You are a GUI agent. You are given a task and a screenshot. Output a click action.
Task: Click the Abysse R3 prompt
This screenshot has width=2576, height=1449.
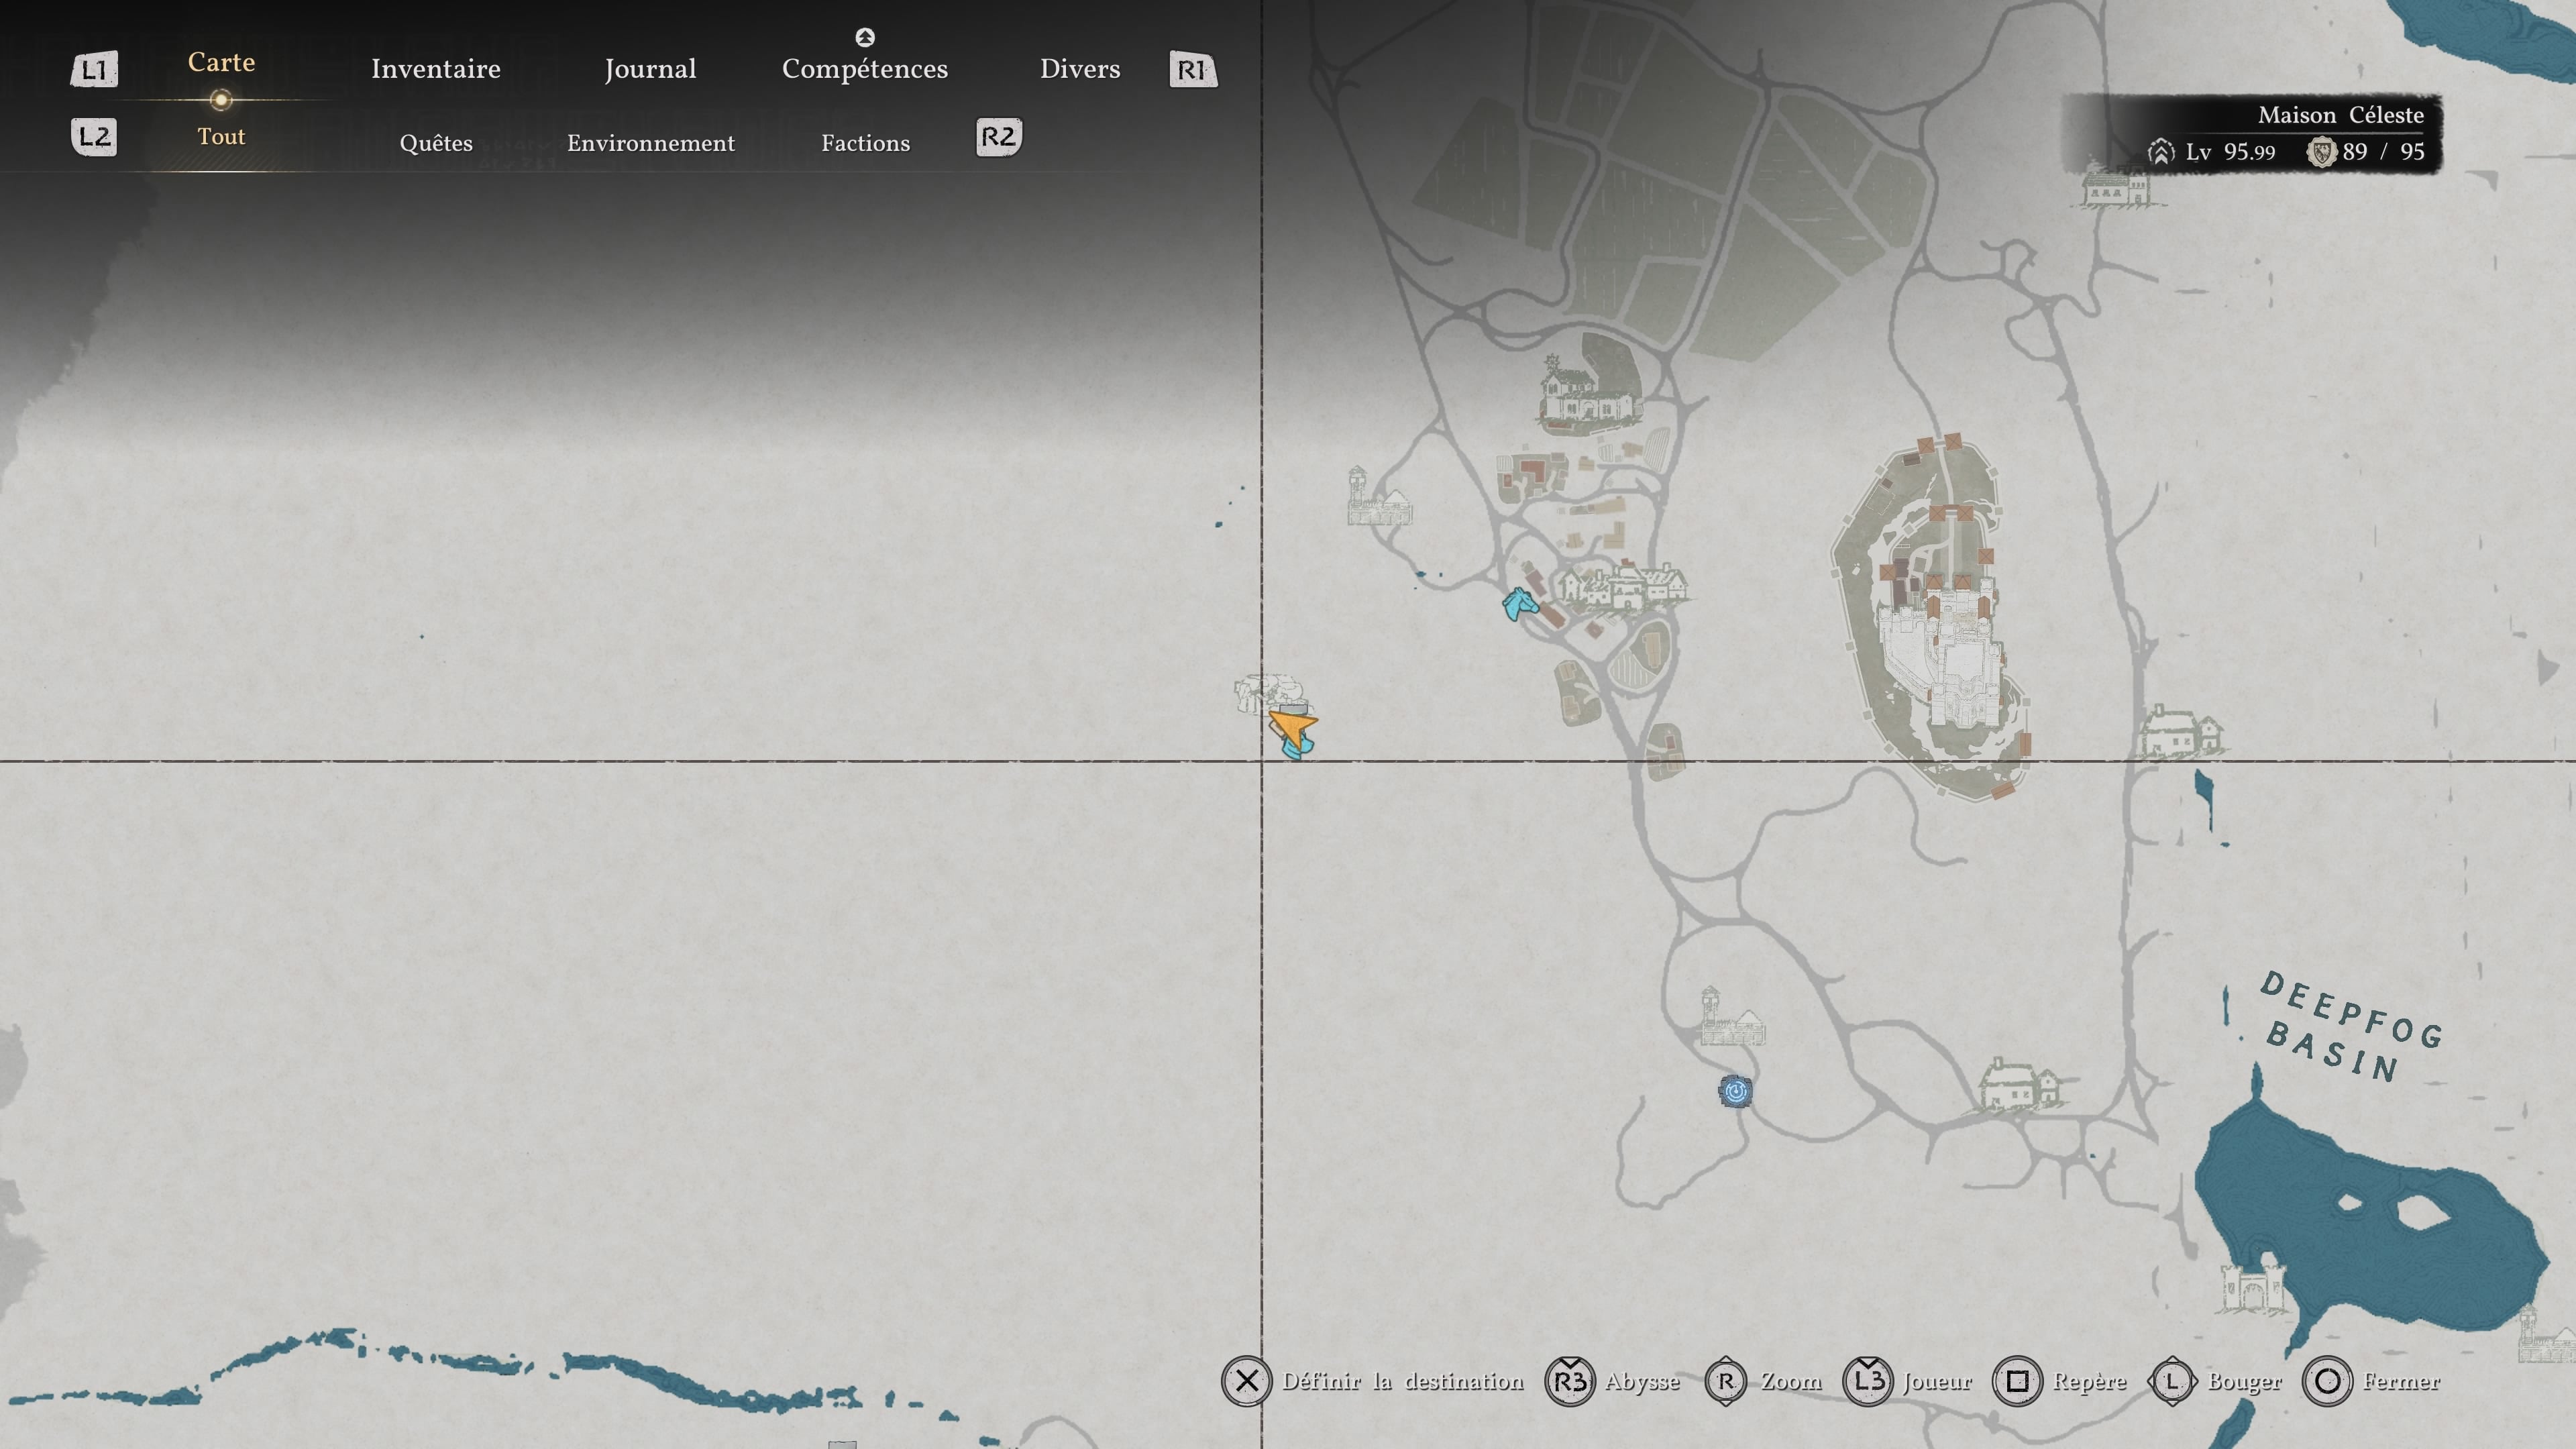click(1612, 1381)
